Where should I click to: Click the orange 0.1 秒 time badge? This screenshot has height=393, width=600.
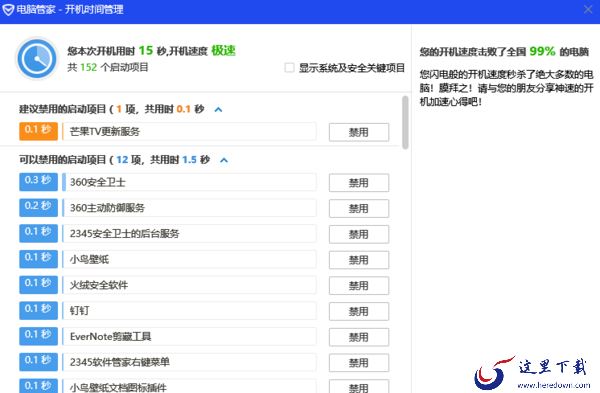coord(38,131)
